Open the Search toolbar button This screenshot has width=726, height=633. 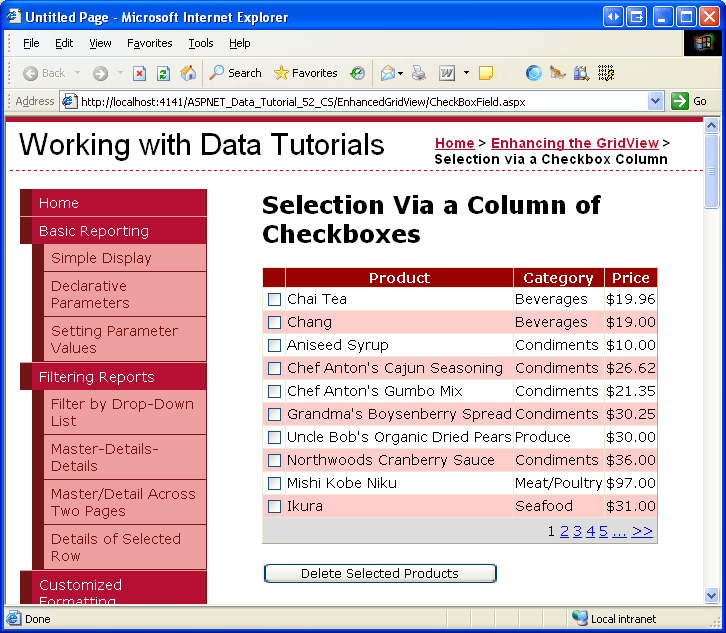pos(235,73)
